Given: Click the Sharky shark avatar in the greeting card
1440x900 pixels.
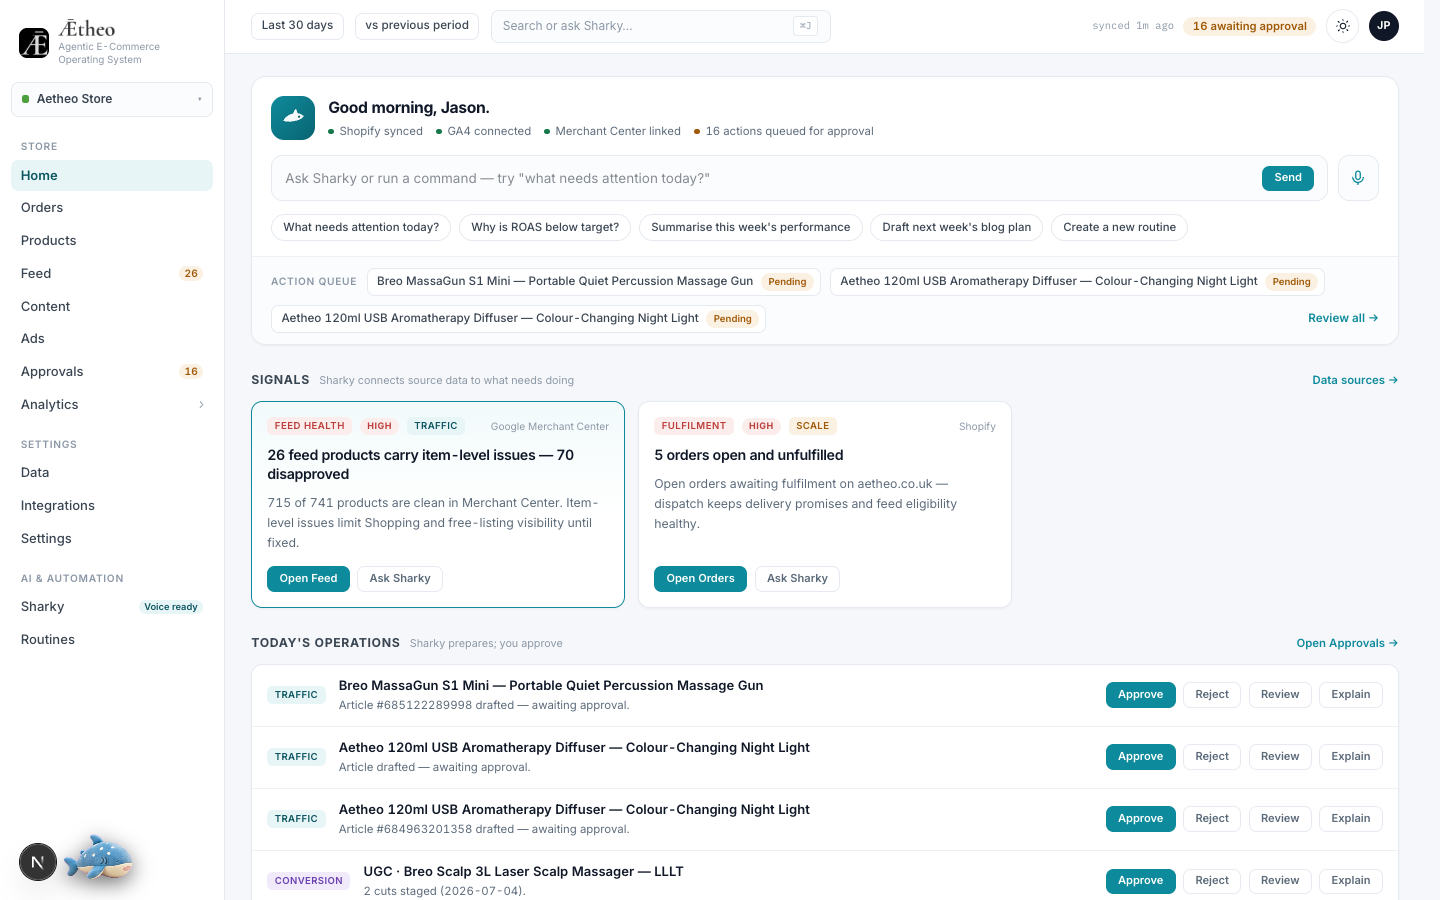Looking at the screenshot, I should tap(293, 118).
